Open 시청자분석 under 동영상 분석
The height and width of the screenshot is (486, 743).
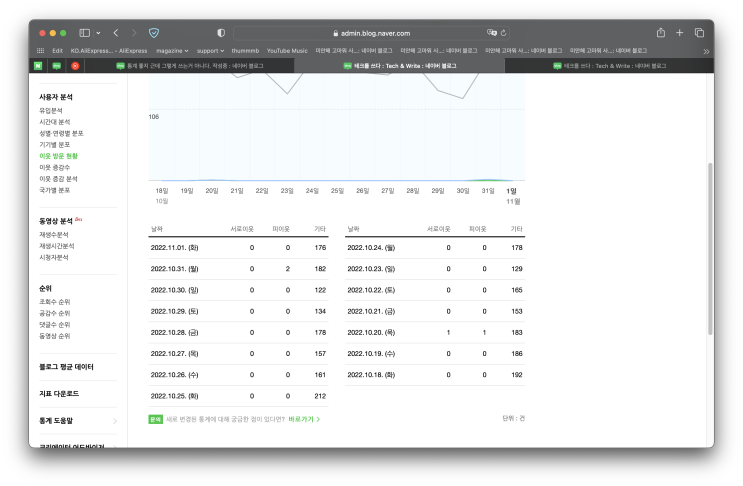54,257
